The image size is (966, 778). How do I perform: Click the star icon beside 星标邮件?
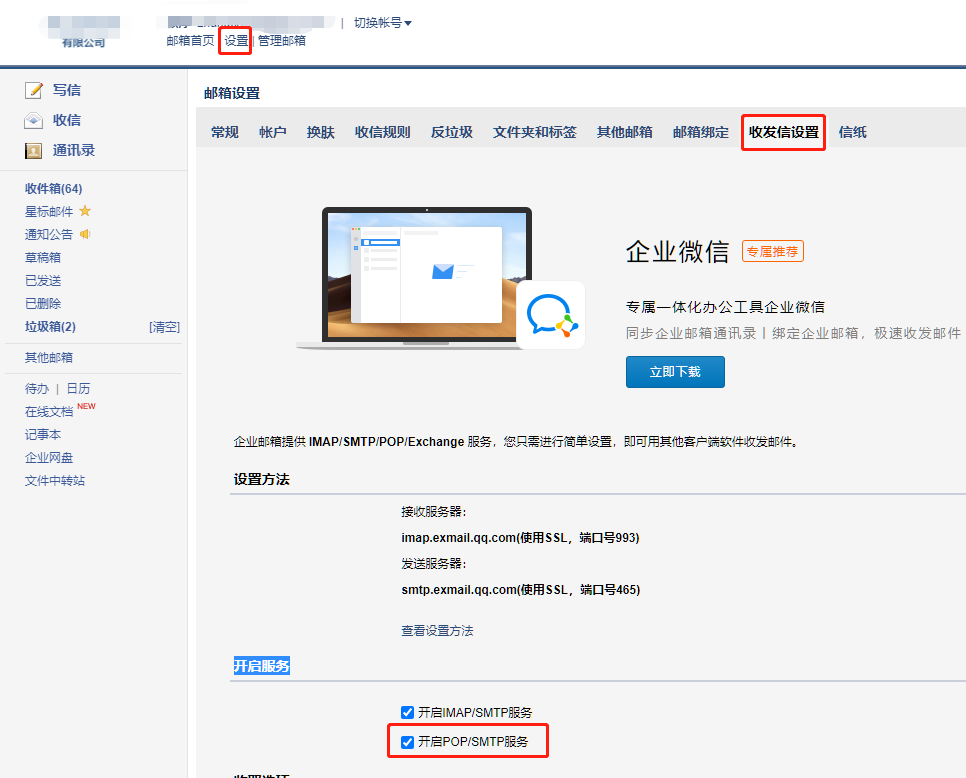(85, 211)
